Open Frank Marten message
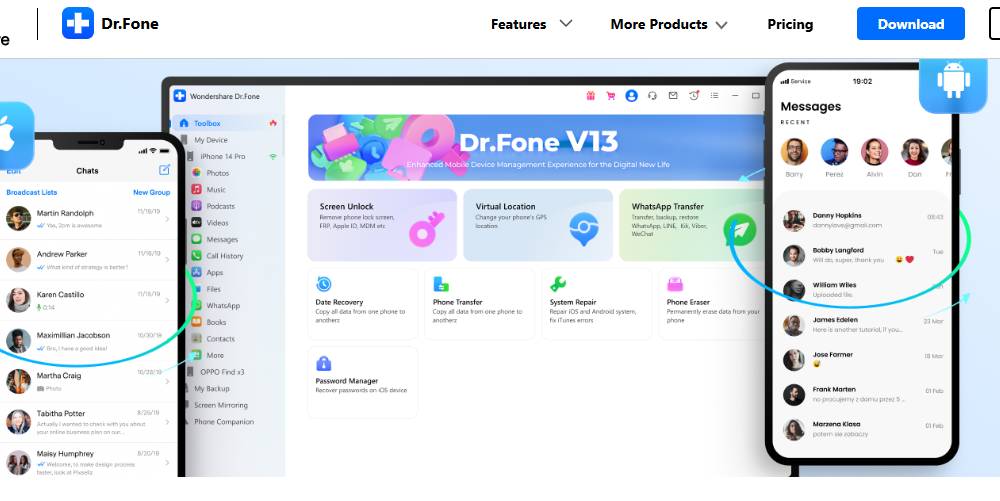 [x=864, y=395]
